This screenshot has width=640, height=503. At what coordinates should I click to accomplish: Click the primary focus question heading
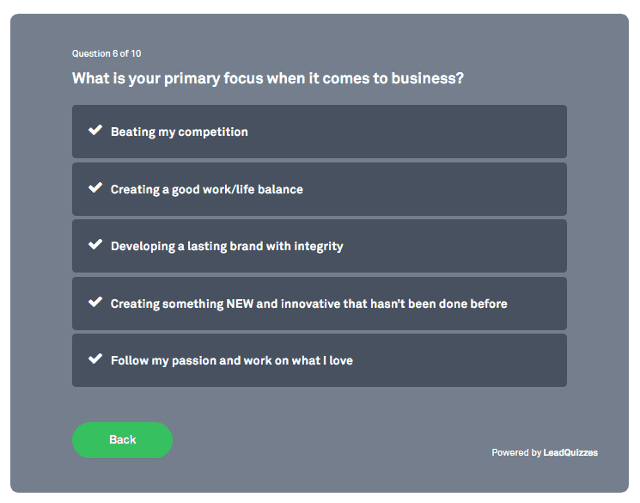pos(267,78)
